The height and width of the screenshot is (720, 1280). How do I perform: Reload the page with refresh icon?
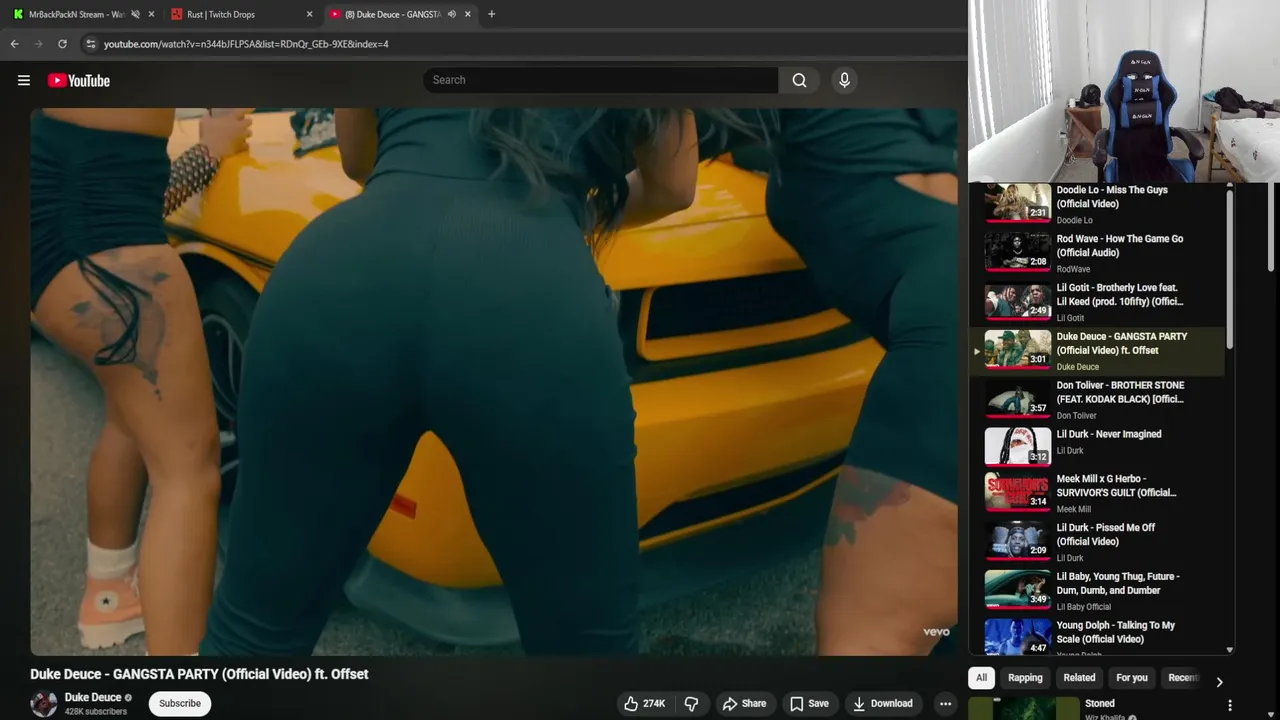(62, 44)
